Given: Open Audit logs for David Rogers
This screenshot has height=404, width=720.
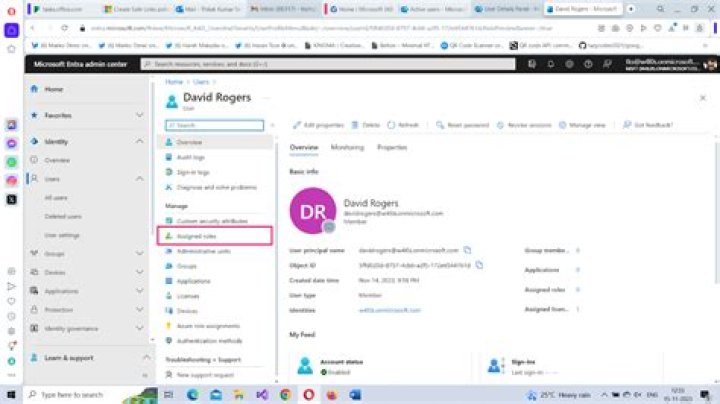Looking at the screenshot, I should click(190, 157).
